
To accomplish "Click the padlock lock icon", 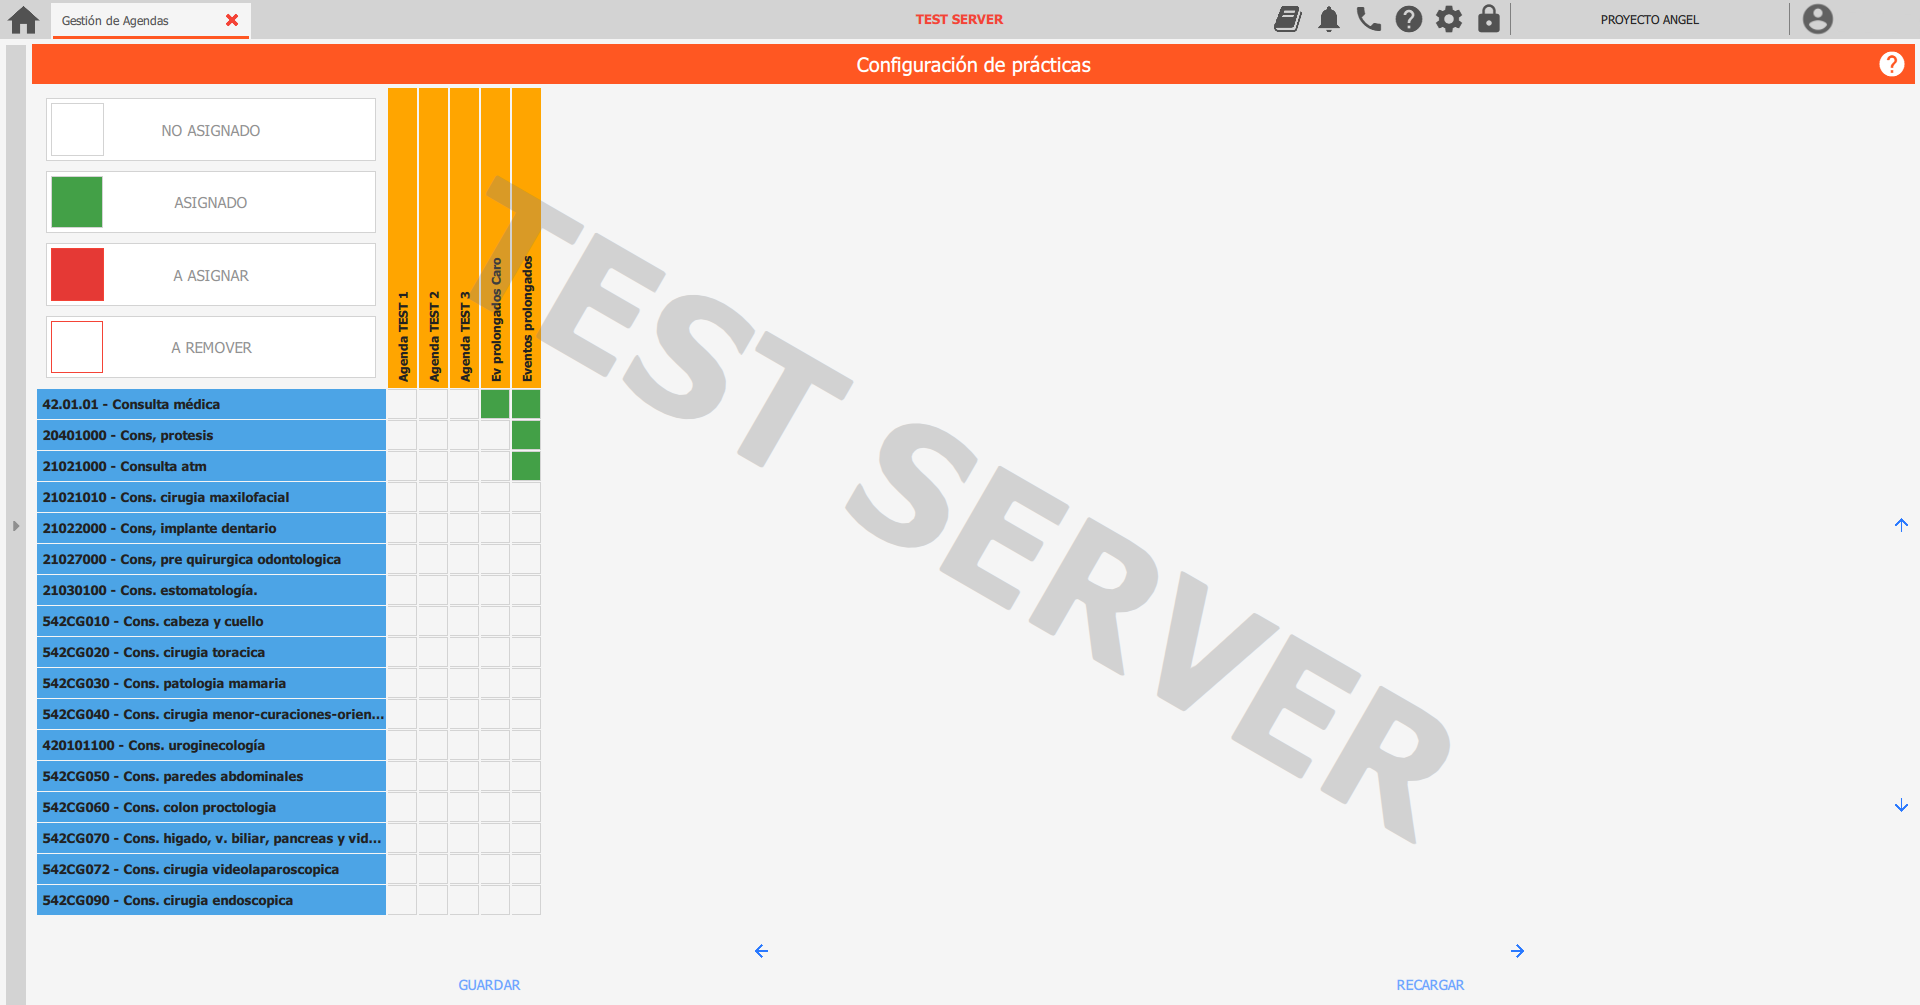I will coord(1489,19).
